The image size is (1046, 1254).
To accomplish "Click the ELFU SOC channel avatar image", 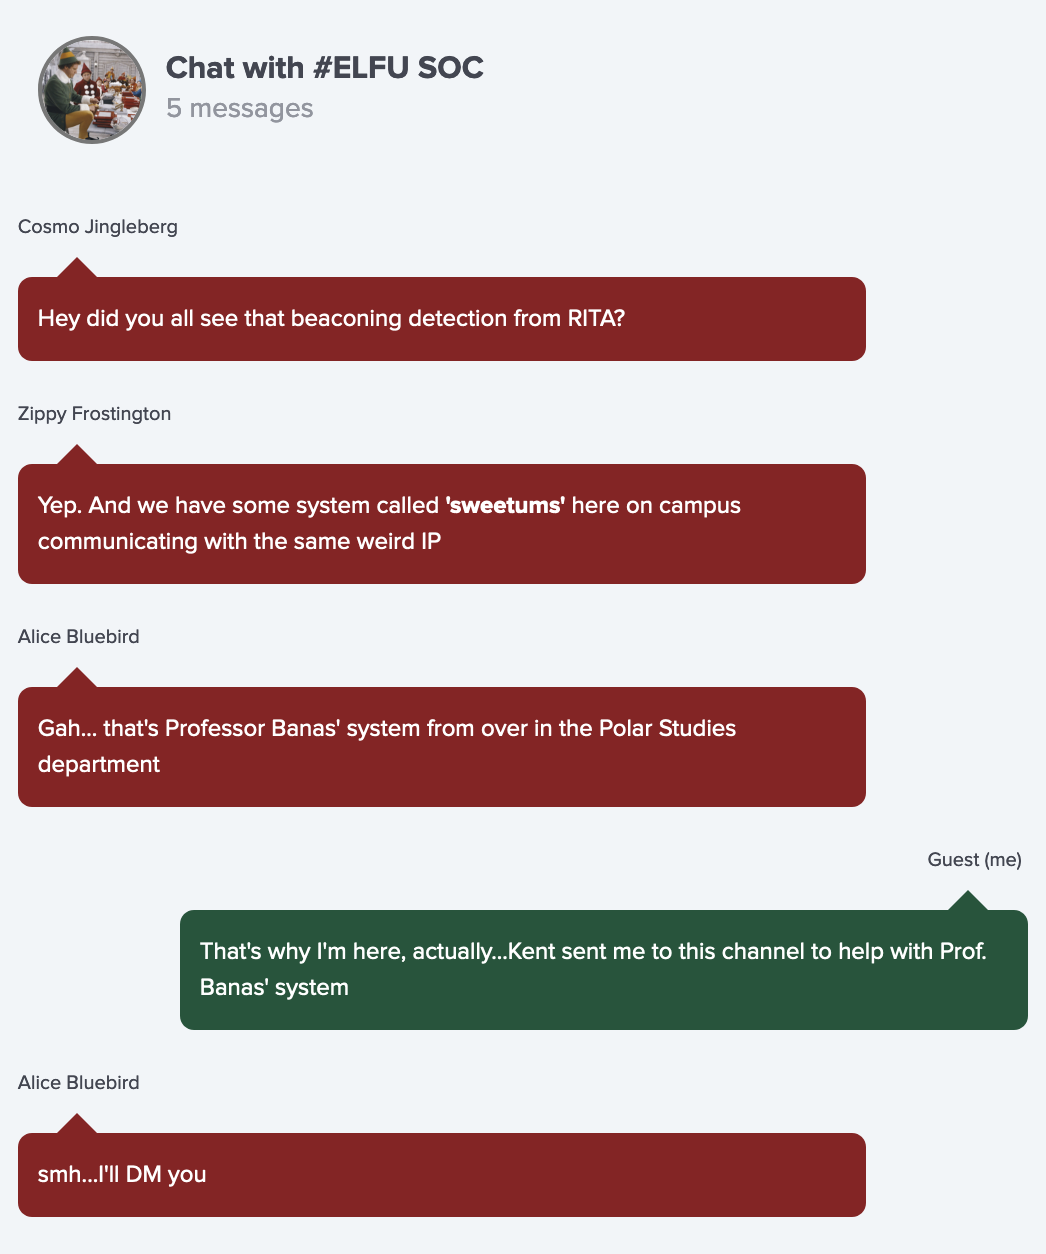I will 92,90.
